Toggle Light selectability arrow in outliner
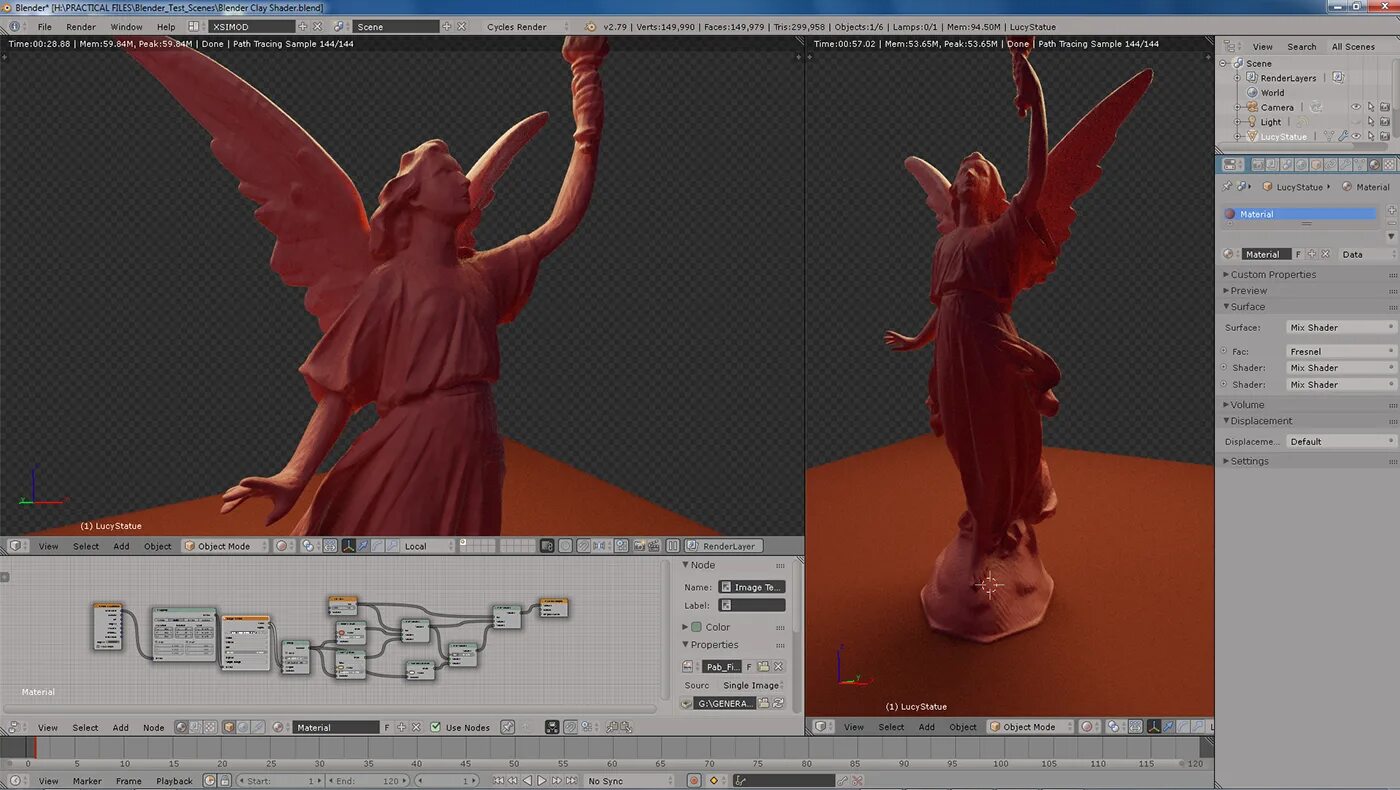Image resolution: width=1400 pixels, height=790 pixels. click(1370, 122)
